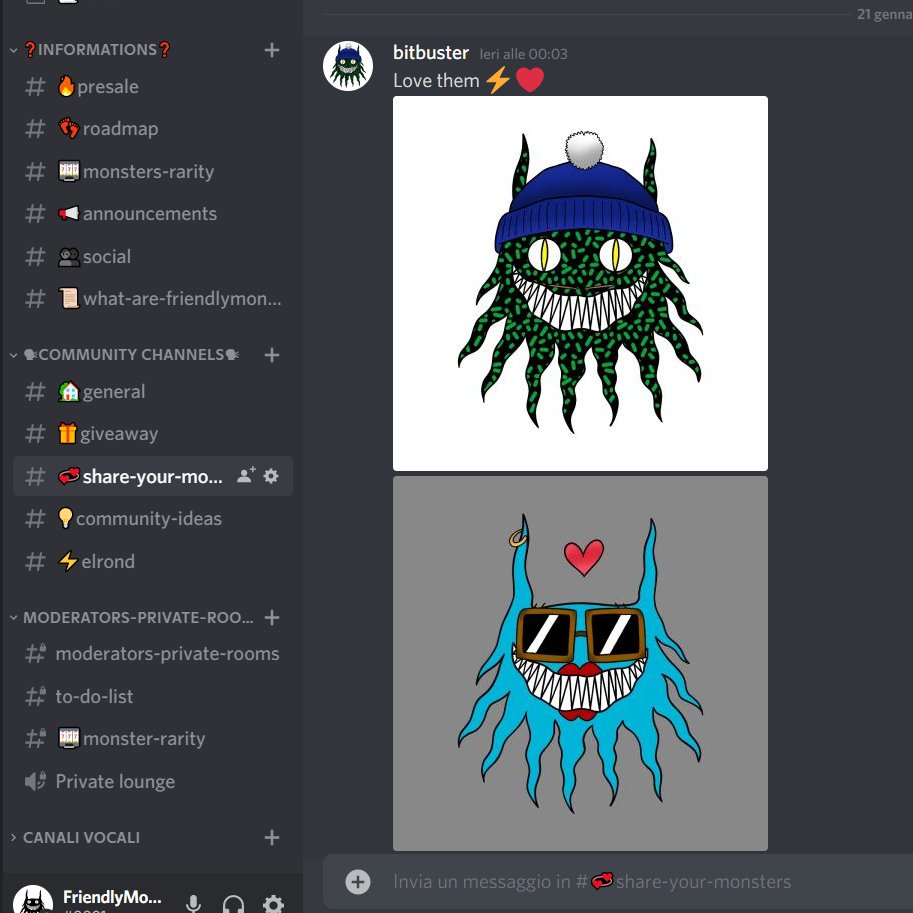Click the attach file plus button
Viewport: 913px width, 913px height.
coord(358,882)
